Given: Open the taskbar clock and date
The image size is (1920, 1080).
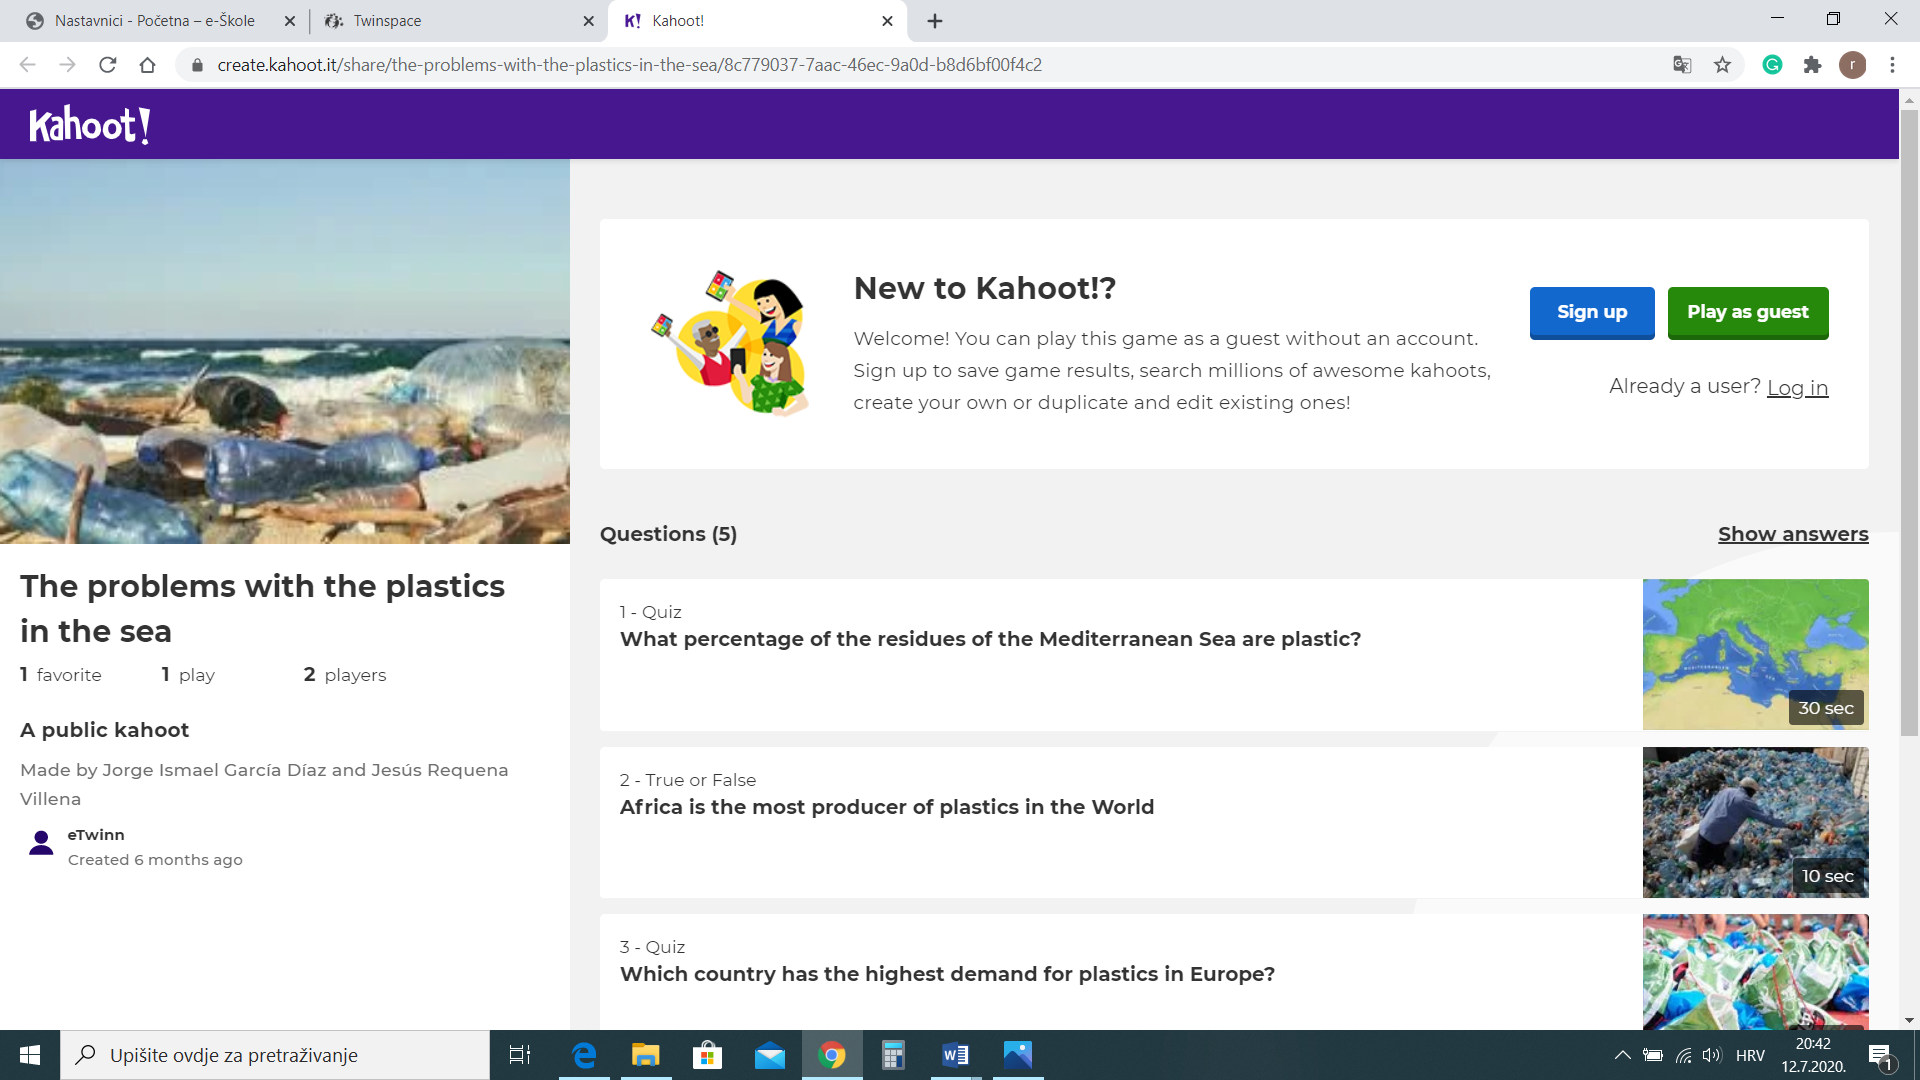Looking at the screenshot, I should point(1814,1055).
